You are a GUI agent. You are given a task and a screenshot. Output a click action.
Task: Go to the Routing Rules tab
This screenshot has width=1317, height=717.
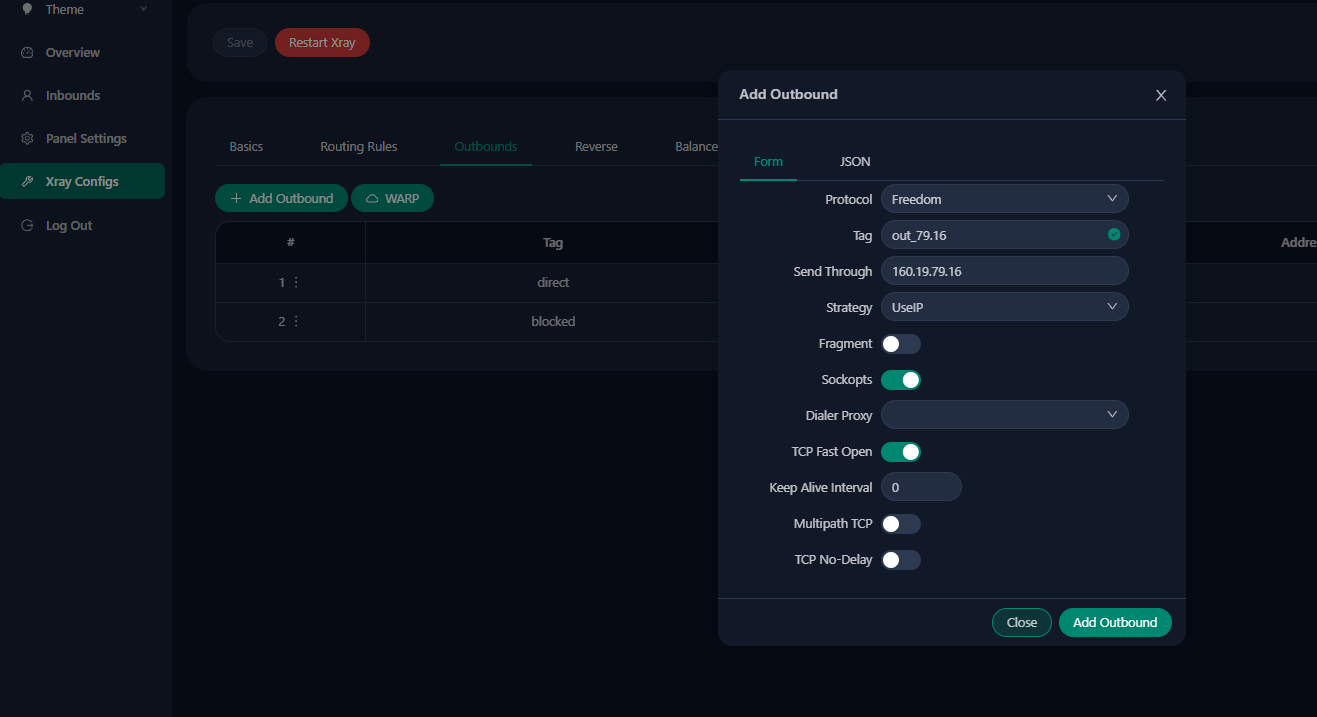click(358, 147)
